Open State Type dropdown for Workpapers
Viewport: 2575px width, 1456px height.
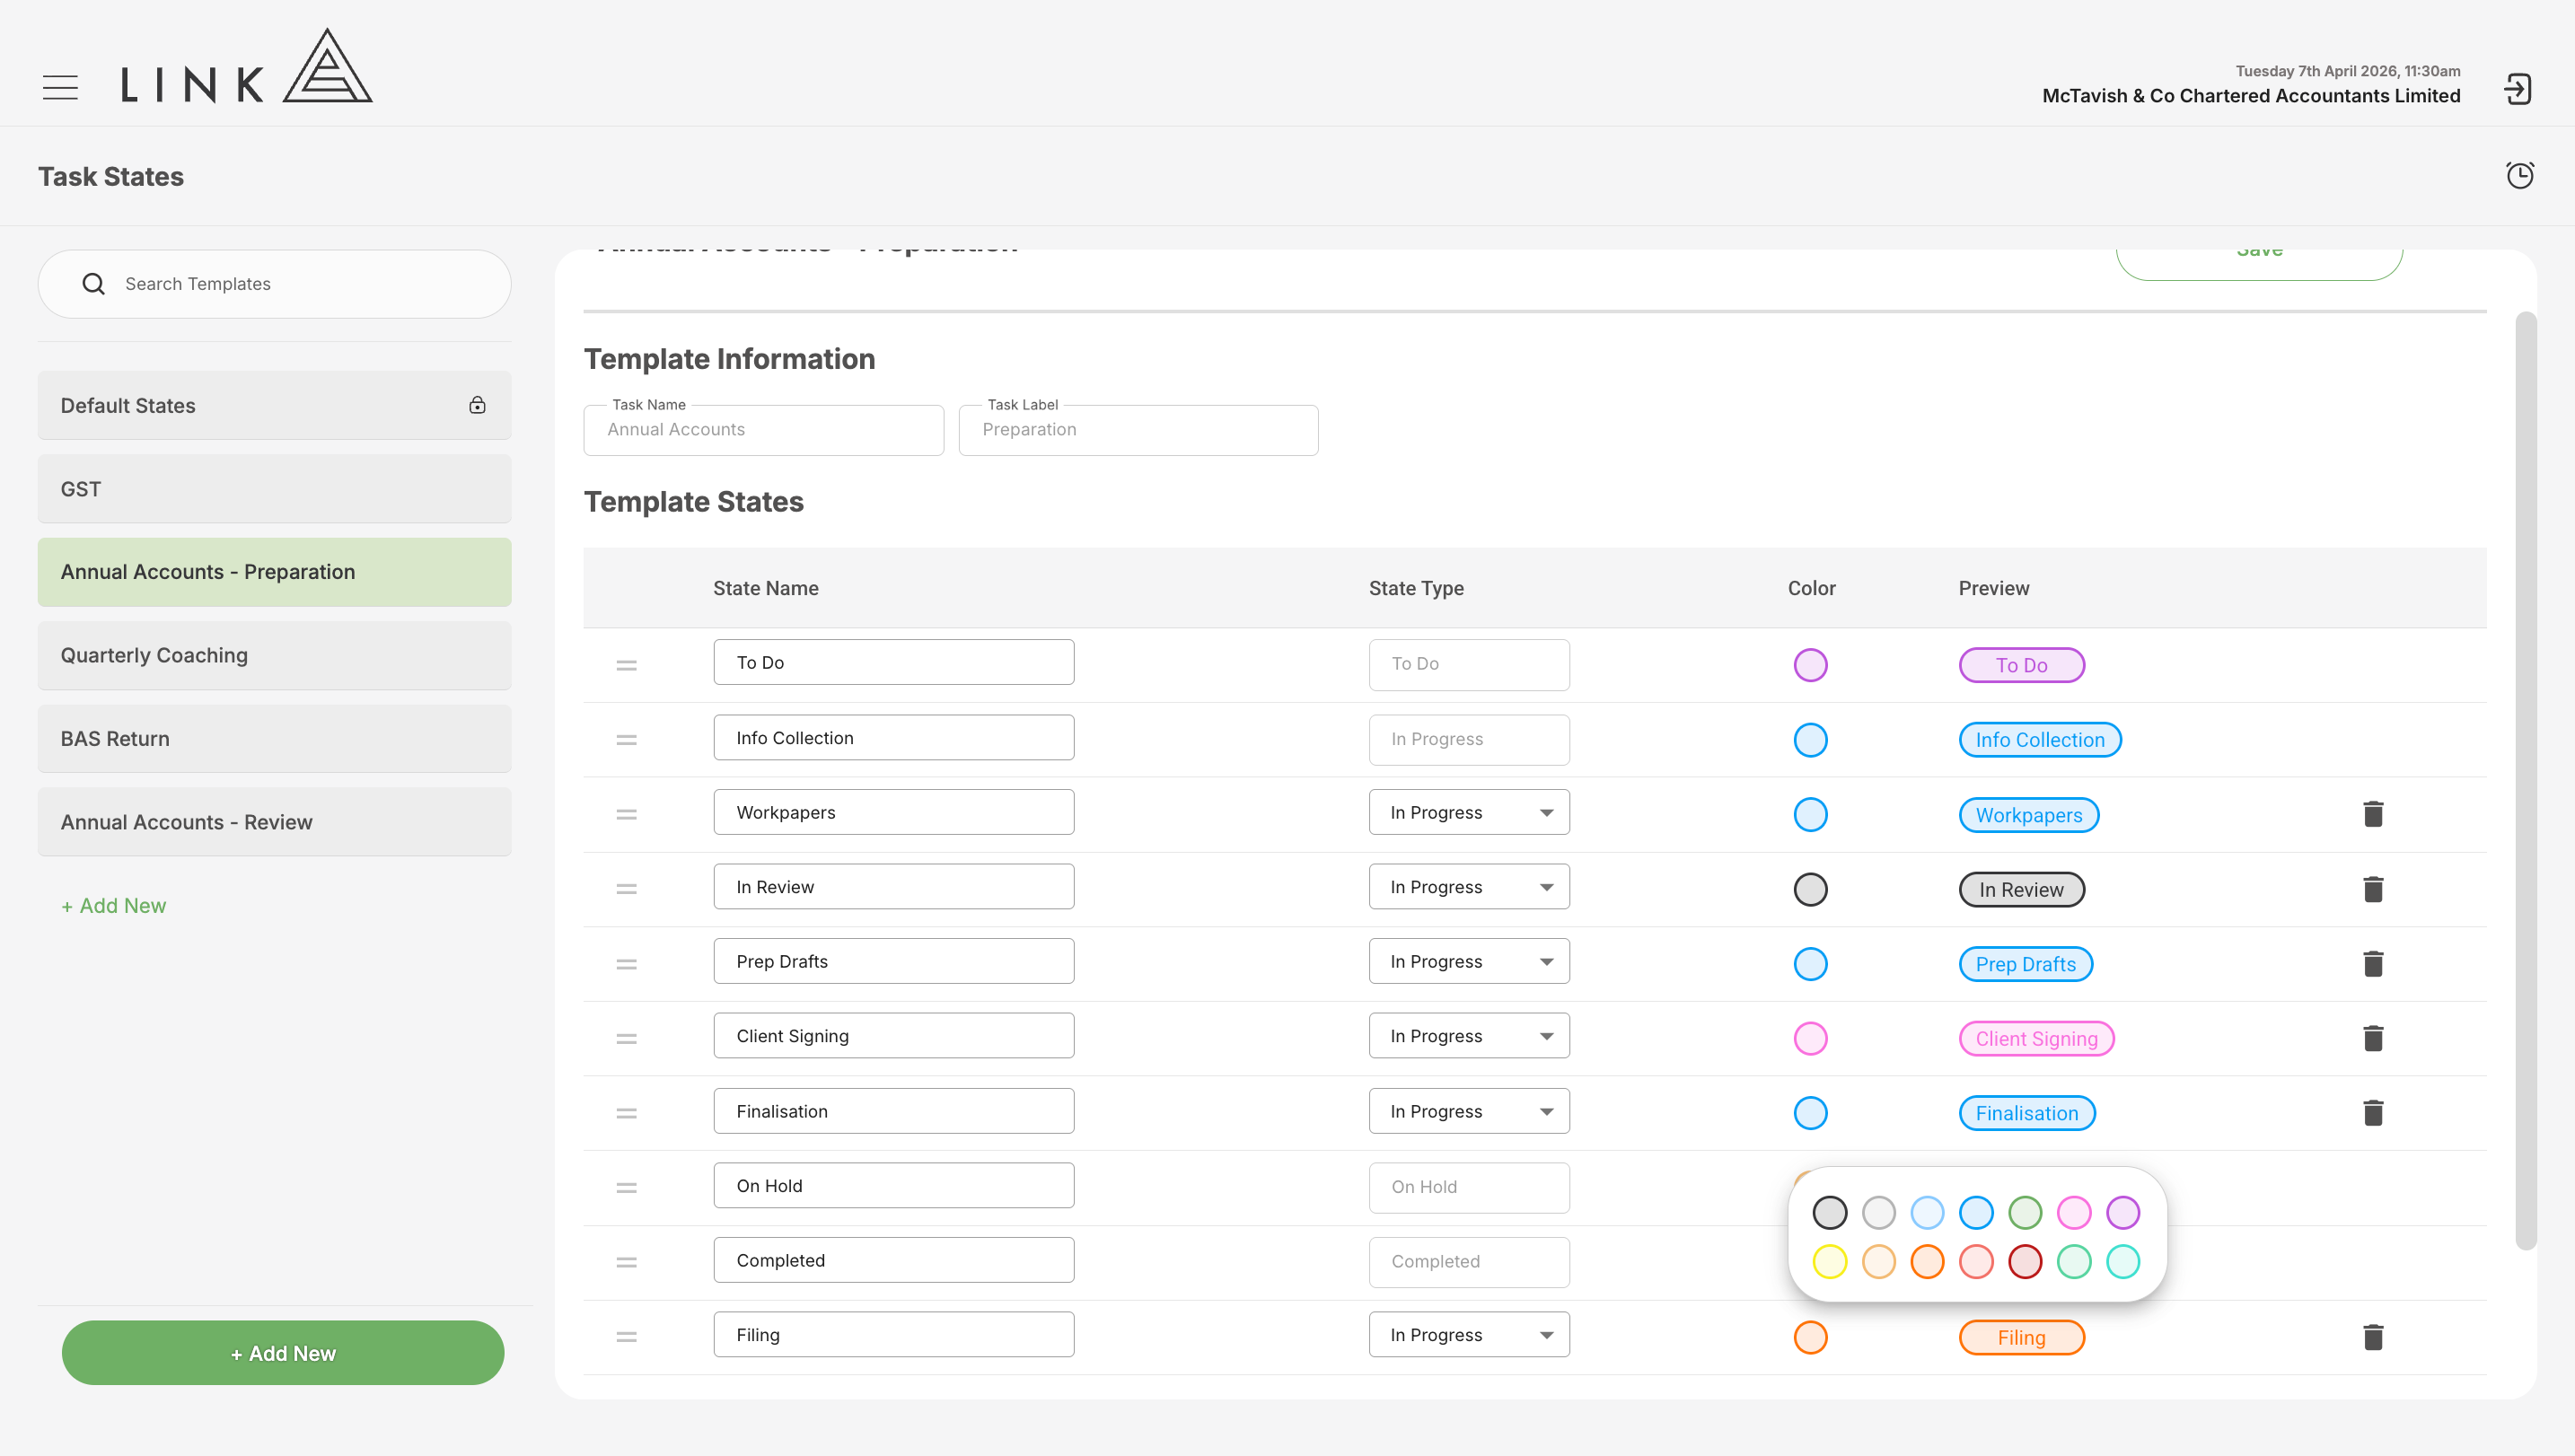tap(1469, 812)
